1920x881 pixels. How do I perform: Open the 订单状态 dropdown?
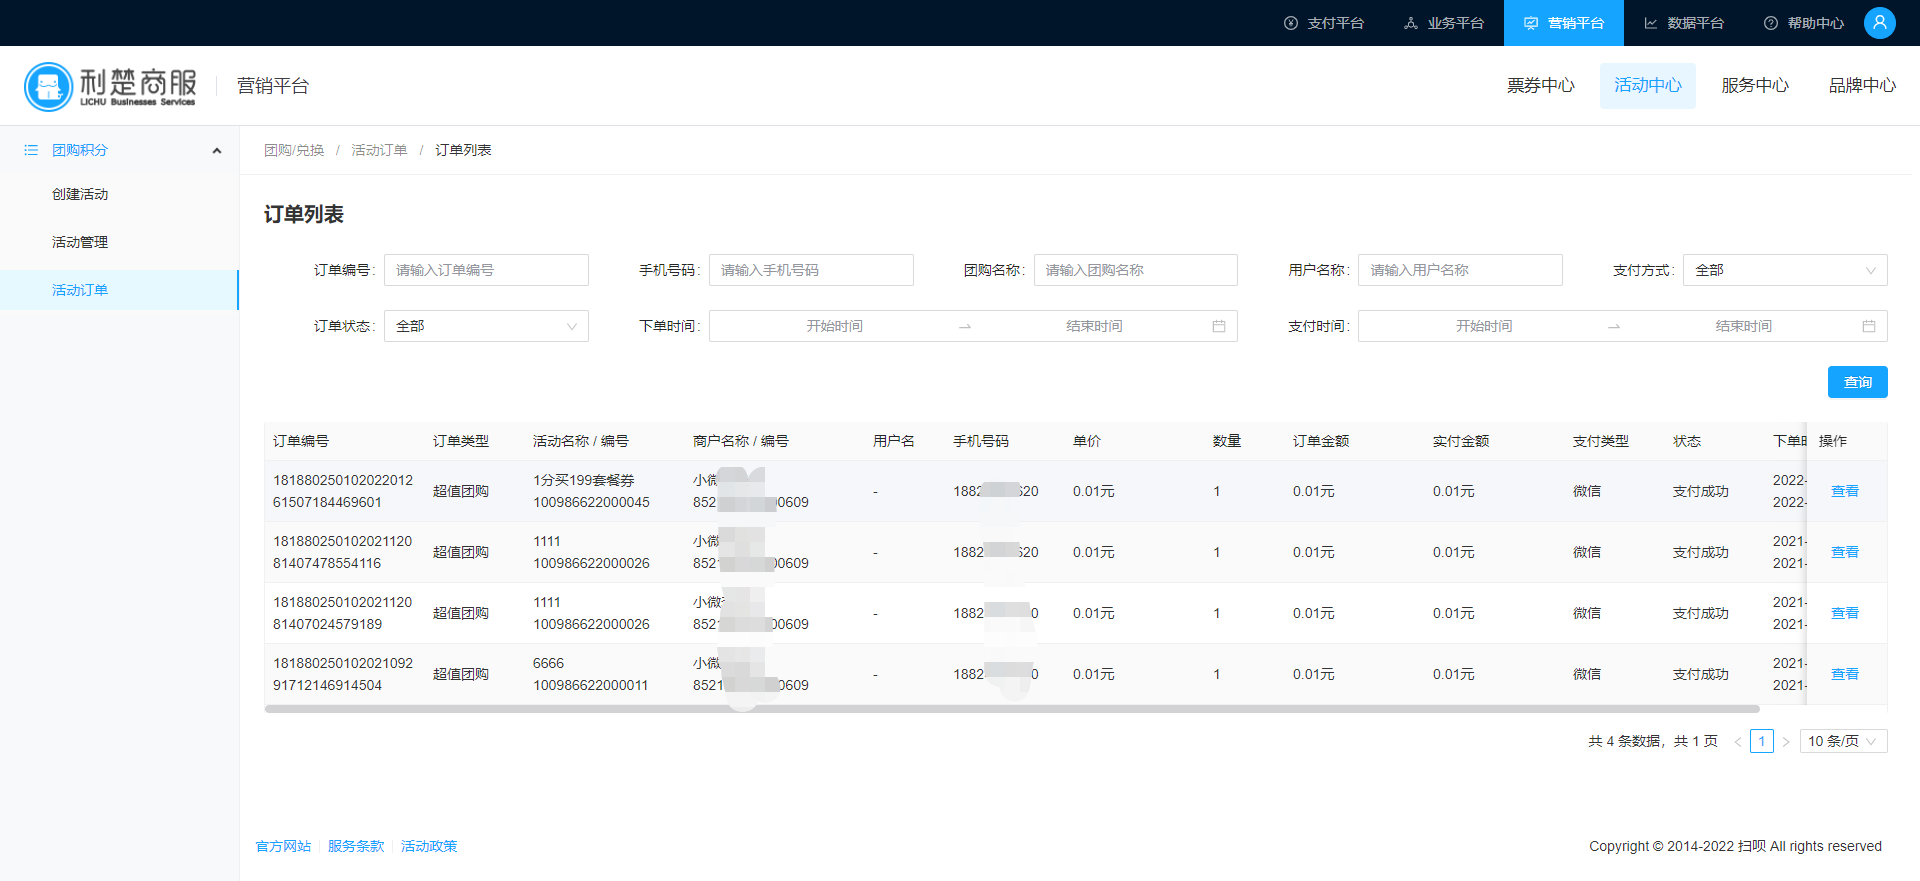(x=486, y=326)
